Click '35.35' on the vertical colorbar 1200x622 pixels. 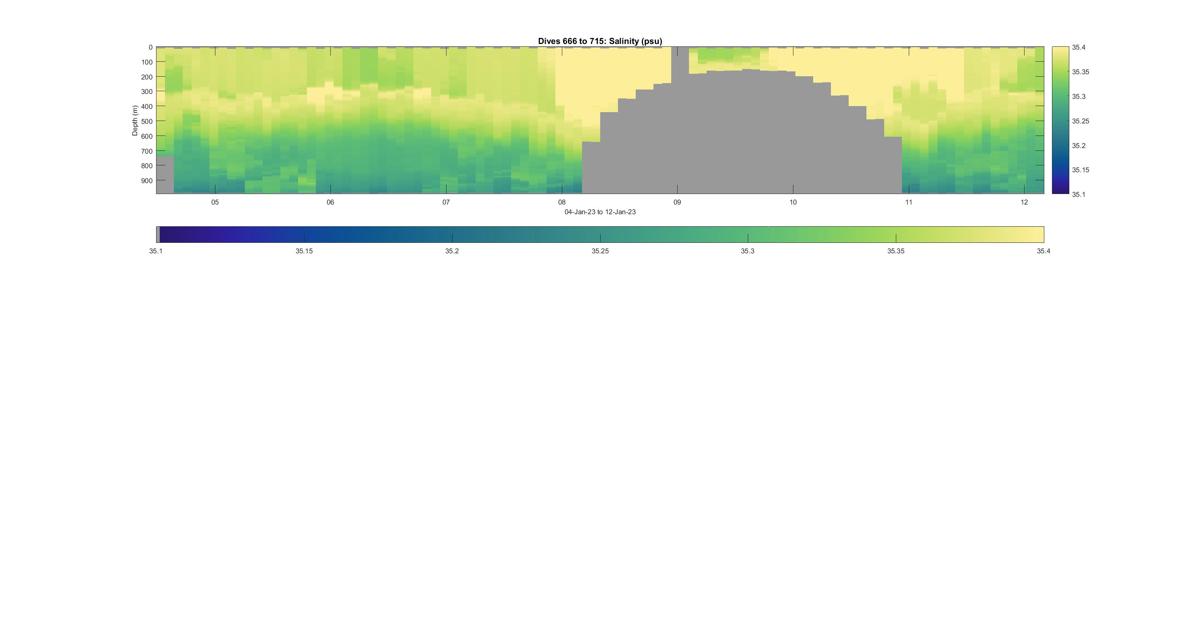tap(1081, 72)
